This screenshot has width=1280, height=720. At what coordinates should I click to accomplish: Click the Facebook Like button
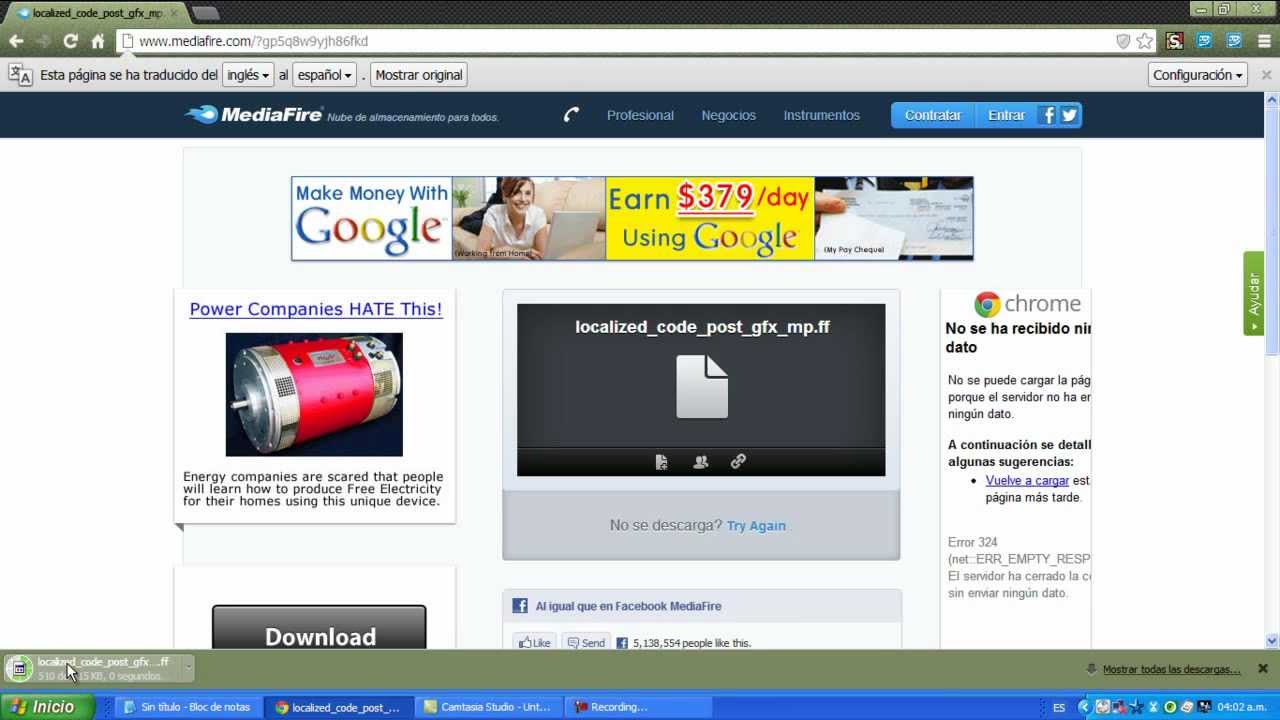(x=533, y=643)
